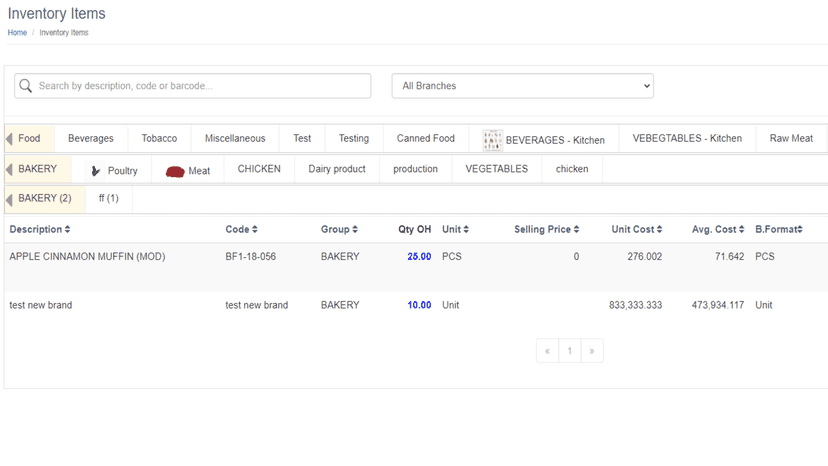Open test new brand item description
The height and width of the screenshot is (466, 828).
[41, 305]
